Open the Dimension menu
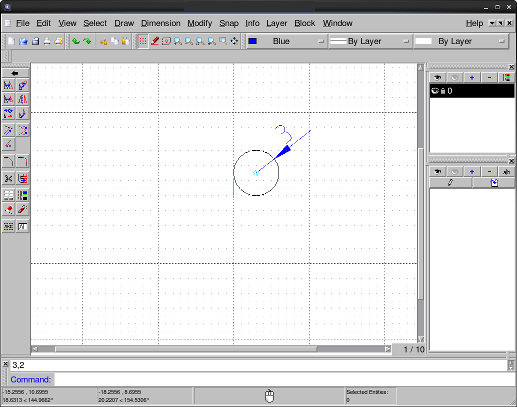 pyautogui.click(x=161, y=23)
